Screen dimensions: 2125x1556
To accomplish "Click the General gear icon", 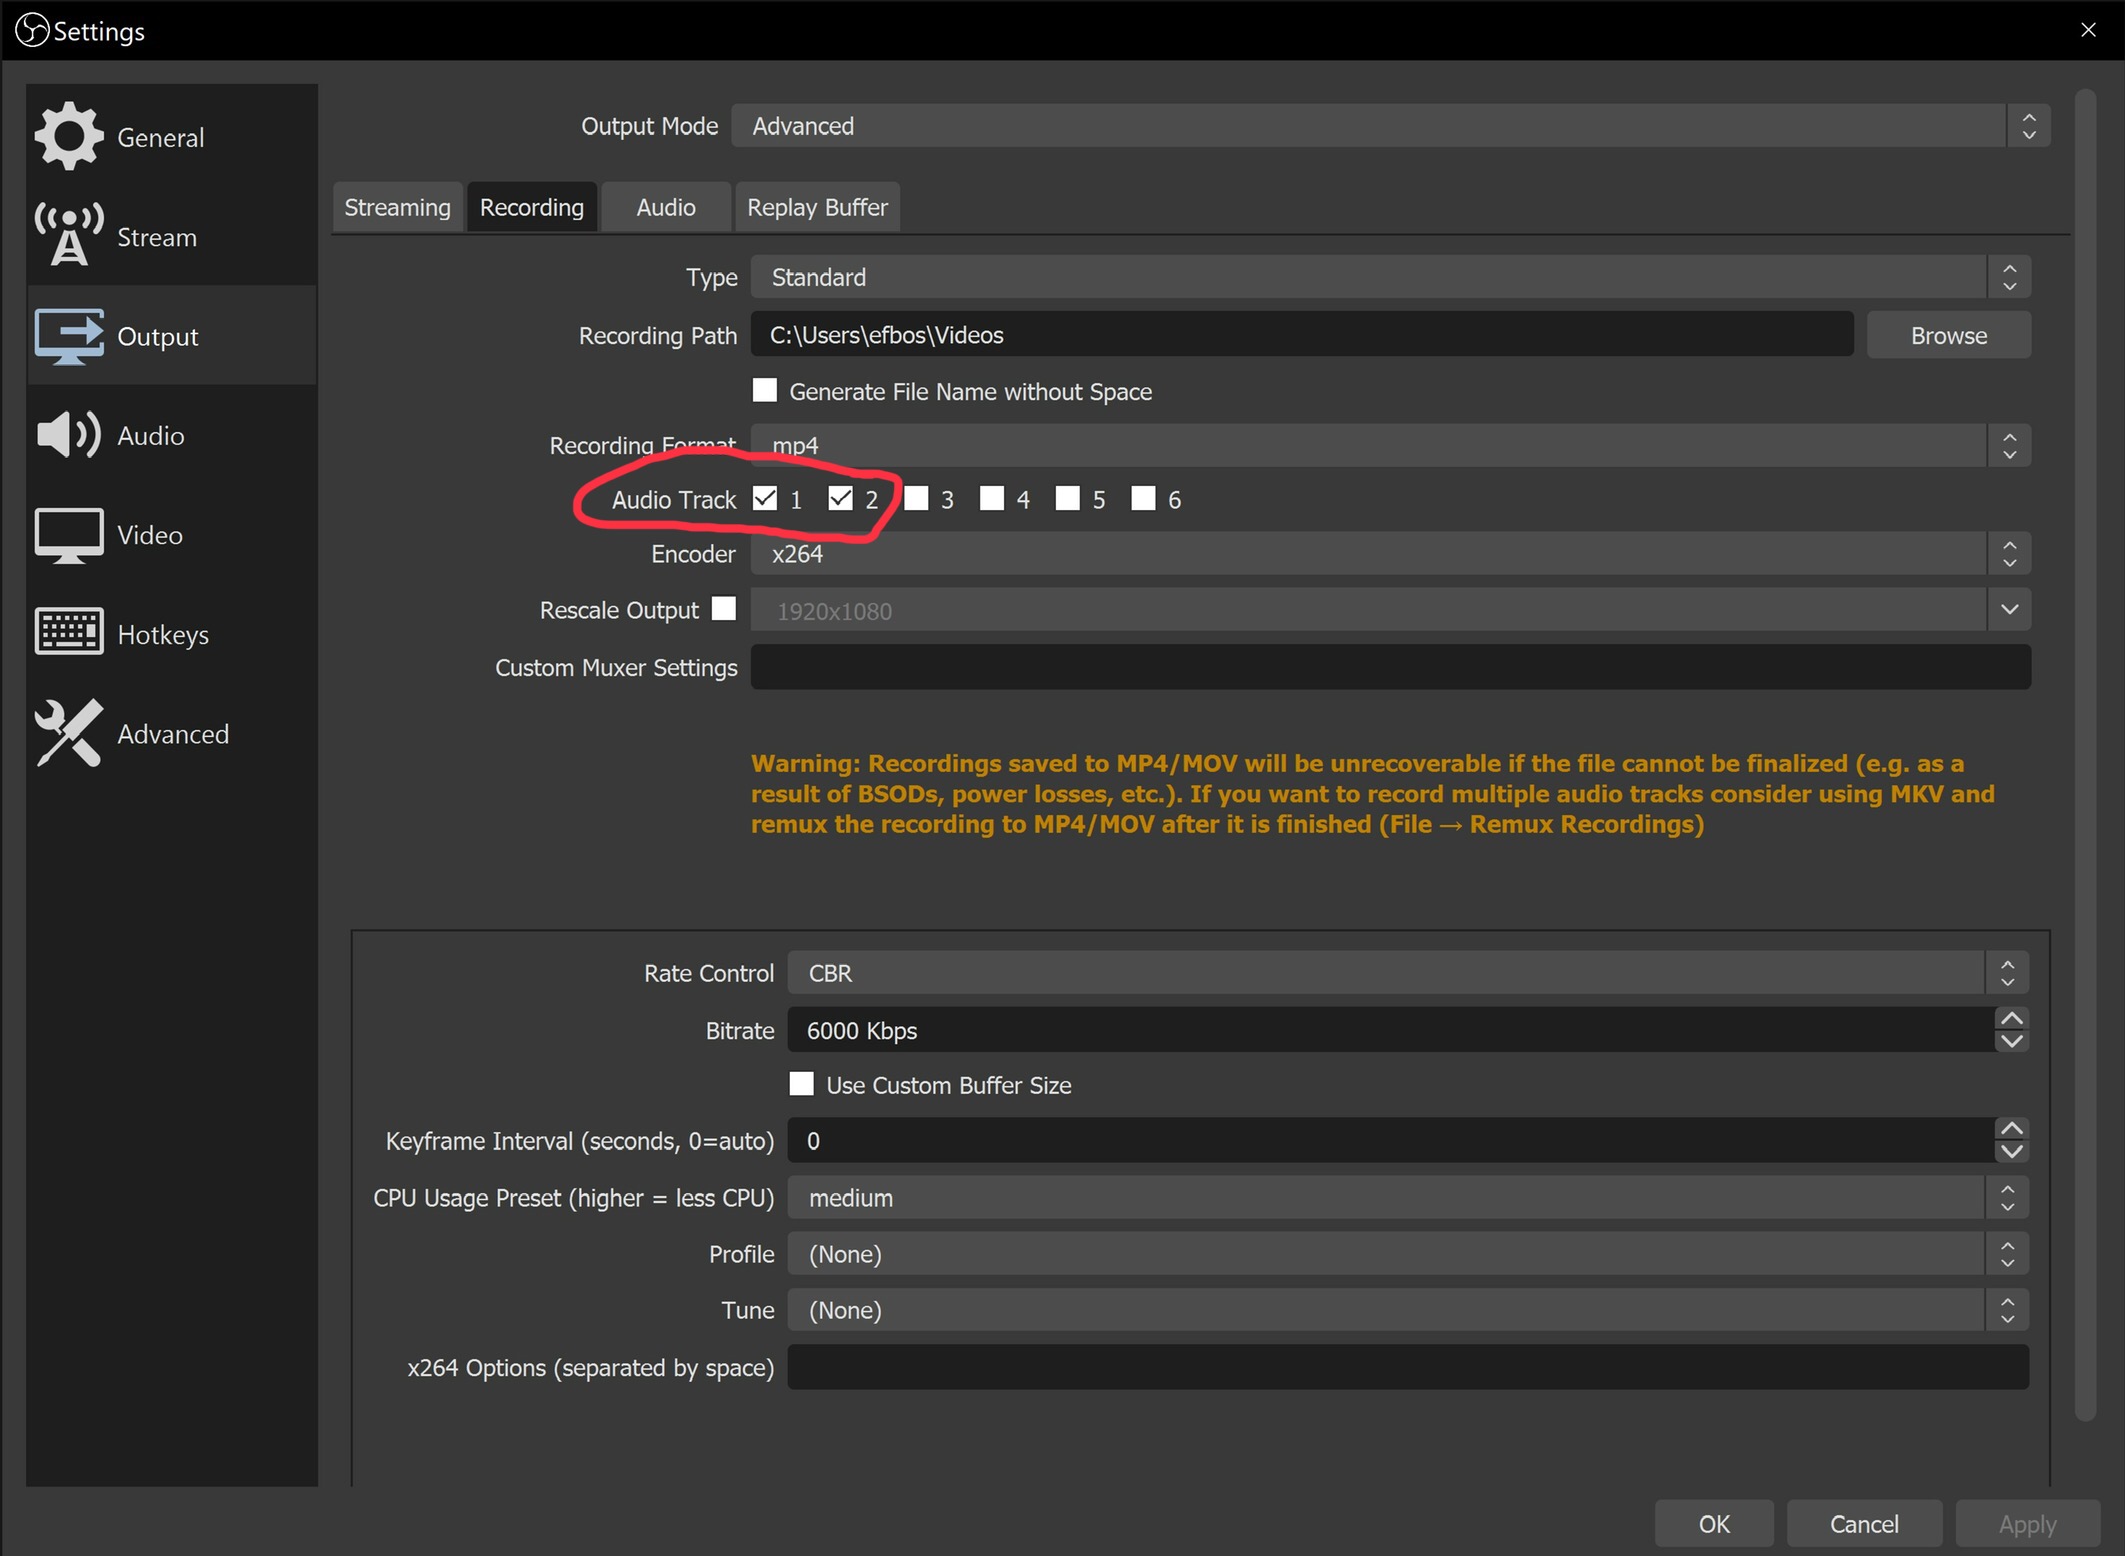I will pos(68,136).
